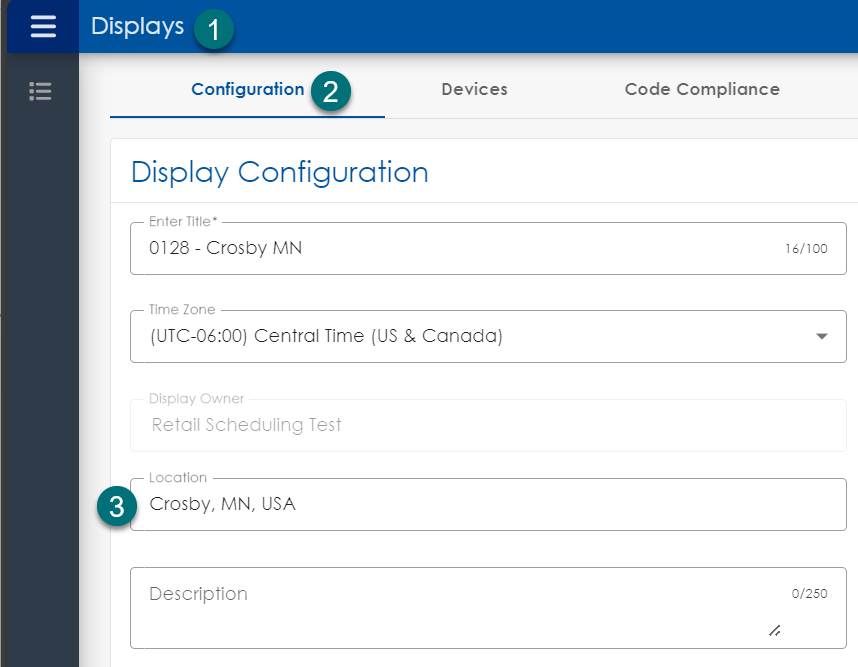The width and height of the screenshot is (858, 667).
Task: Click the numbered badge 3 beside Location
Action: tap(116, 507)
